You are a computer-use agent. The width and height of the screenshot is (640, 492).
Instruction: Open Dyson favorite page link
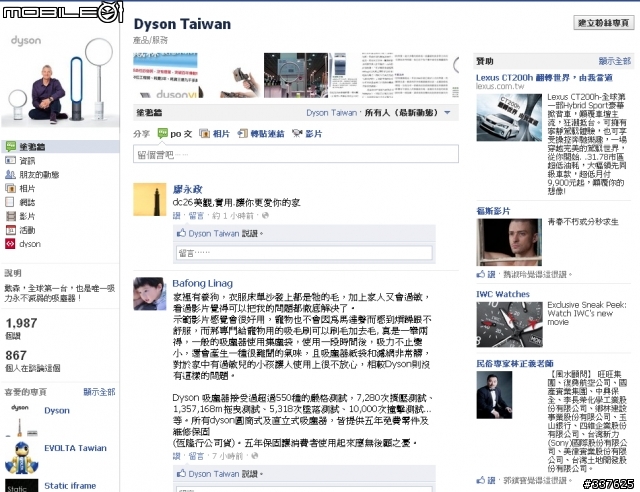coord(57,410)
